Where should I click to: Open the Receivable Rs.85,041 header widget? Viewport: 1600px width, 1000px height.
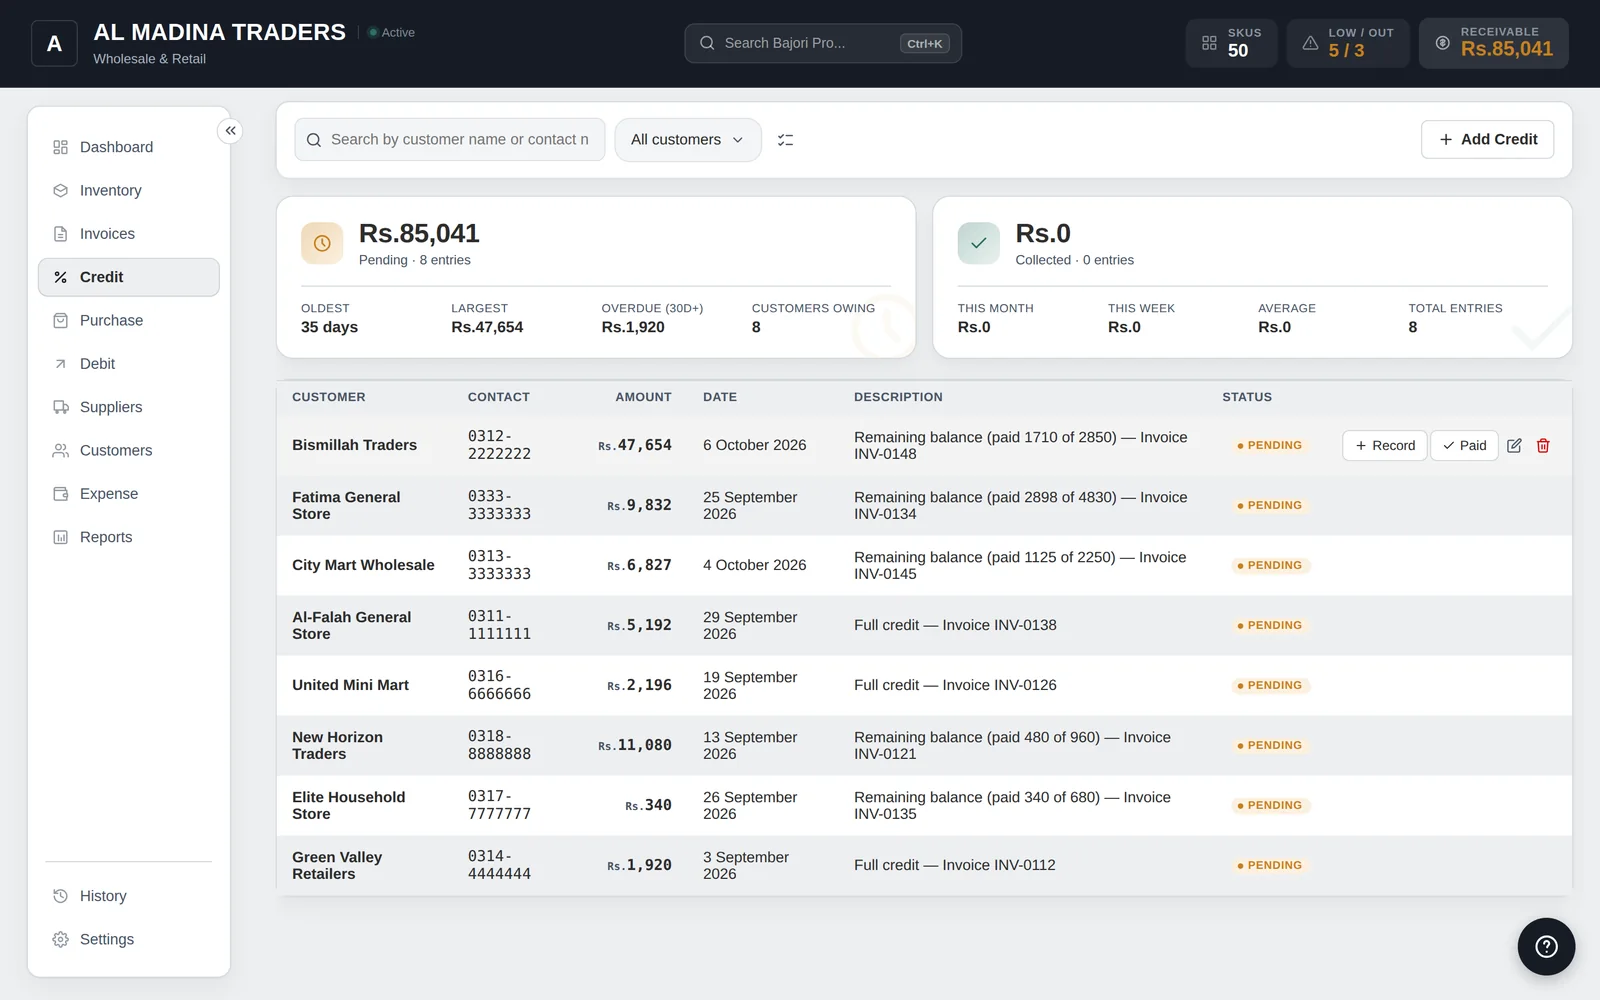click(x=1494, y=43)
